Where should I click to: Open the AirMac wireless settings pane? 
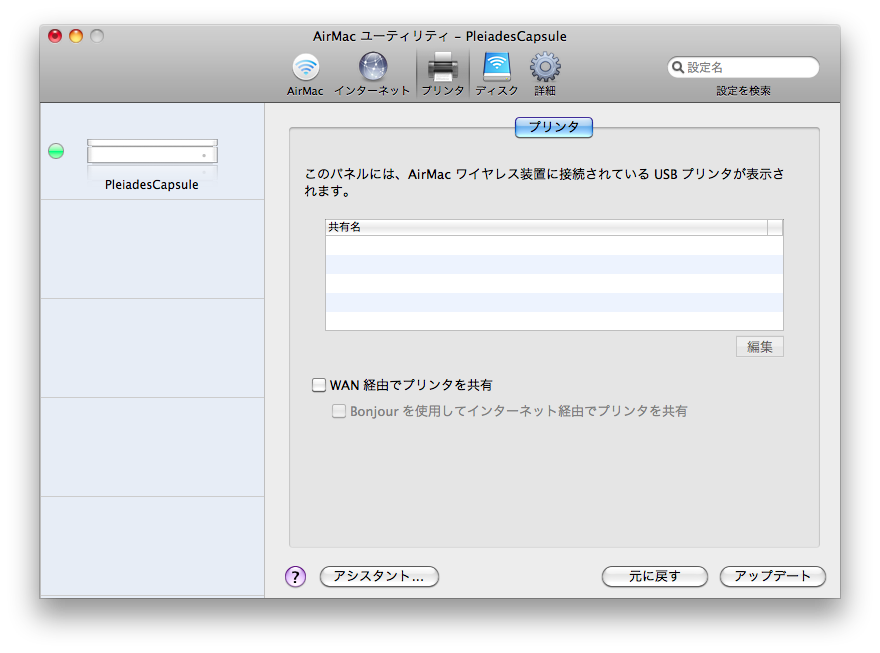pyautogui.click(x=305, y=75)
